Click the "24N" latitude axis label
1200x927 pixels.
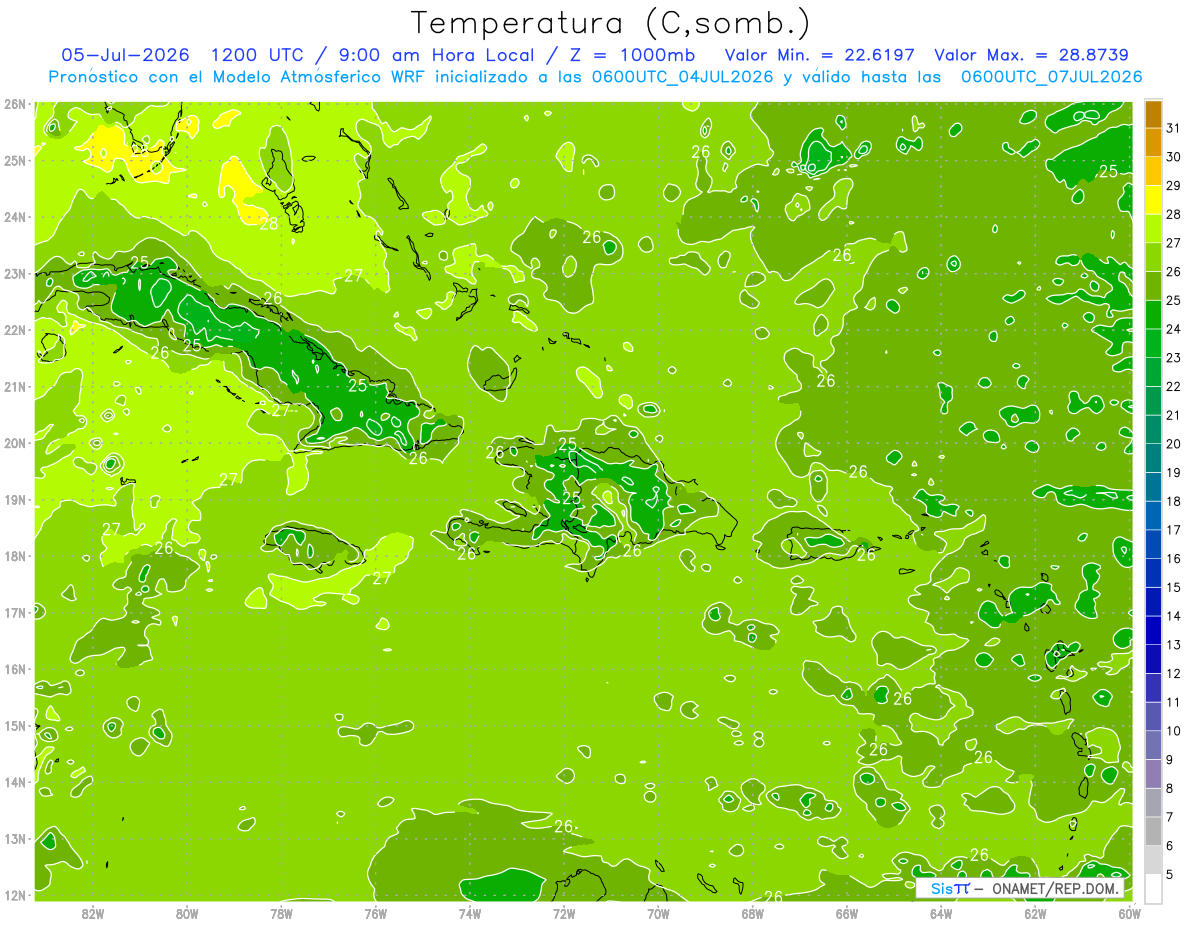[x=15, y=217]
